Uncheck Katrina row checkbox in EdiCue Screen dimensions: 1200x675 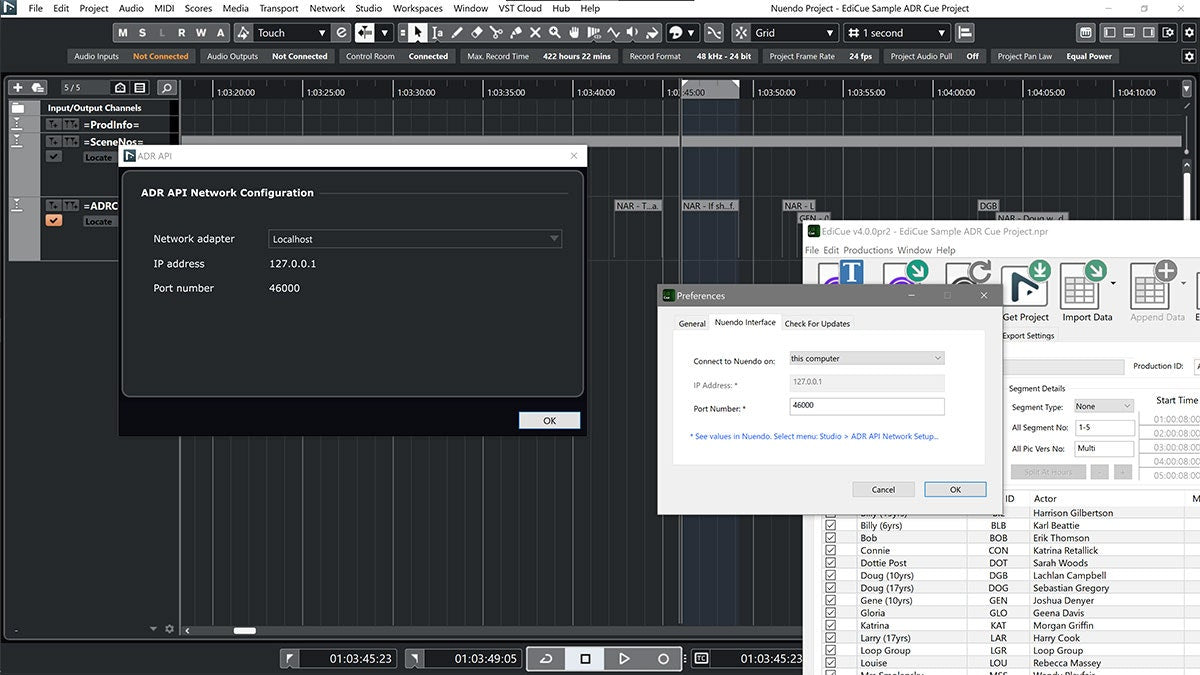click(830, 625)
